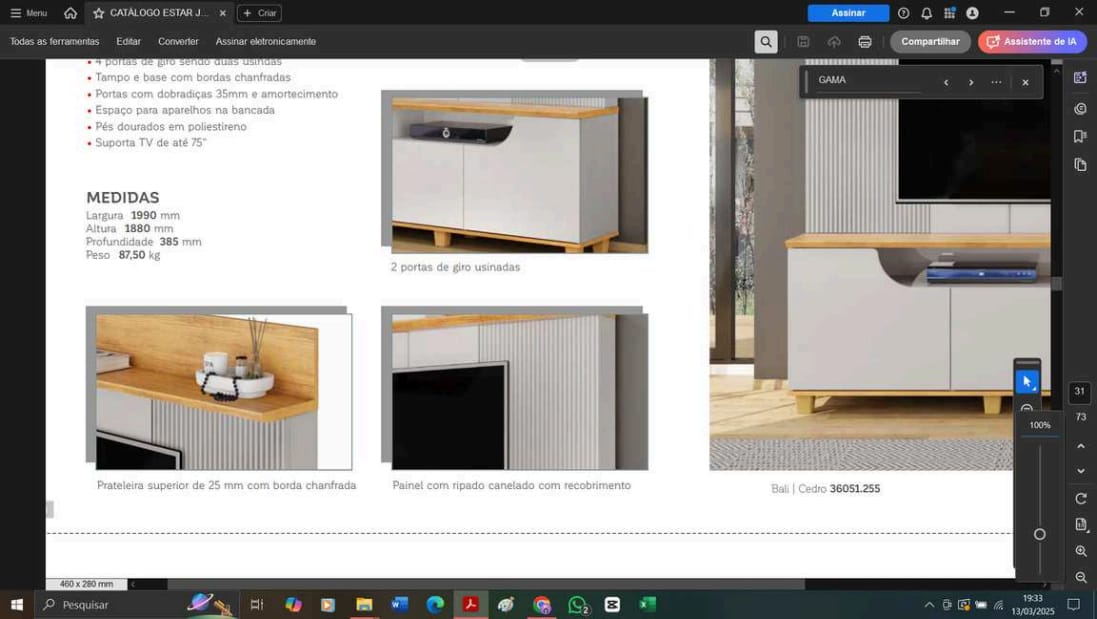This screenshot has width=1097, height=619.
Task: Print the document using the printer icon
Action: click(x=864, y=42)
